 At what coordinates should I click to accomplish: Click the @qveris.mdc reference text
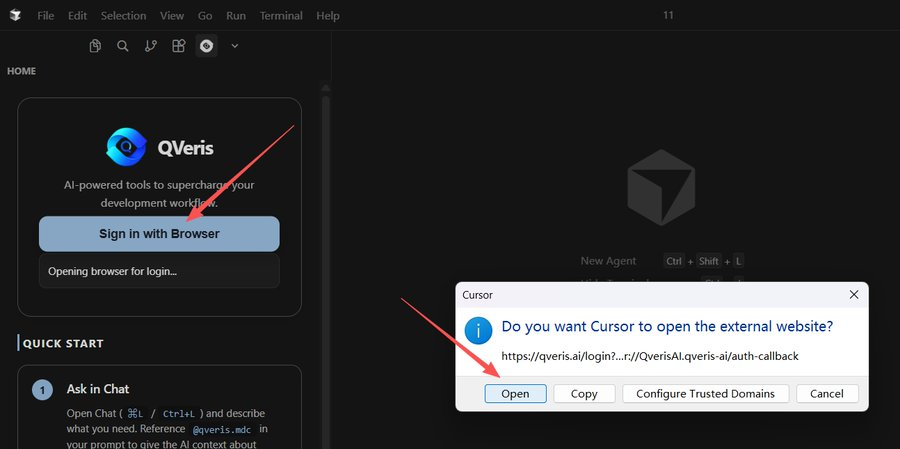coord(222,429)
